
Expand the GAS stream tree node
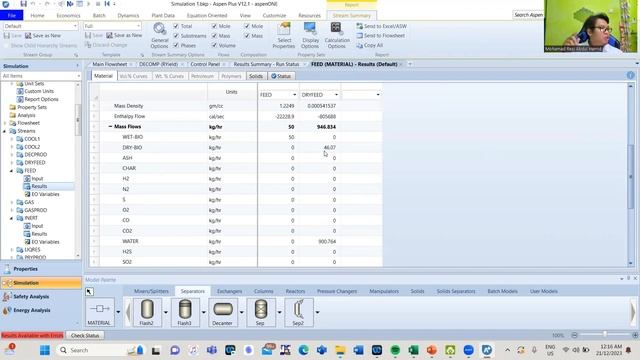click(x=12, y=202)
